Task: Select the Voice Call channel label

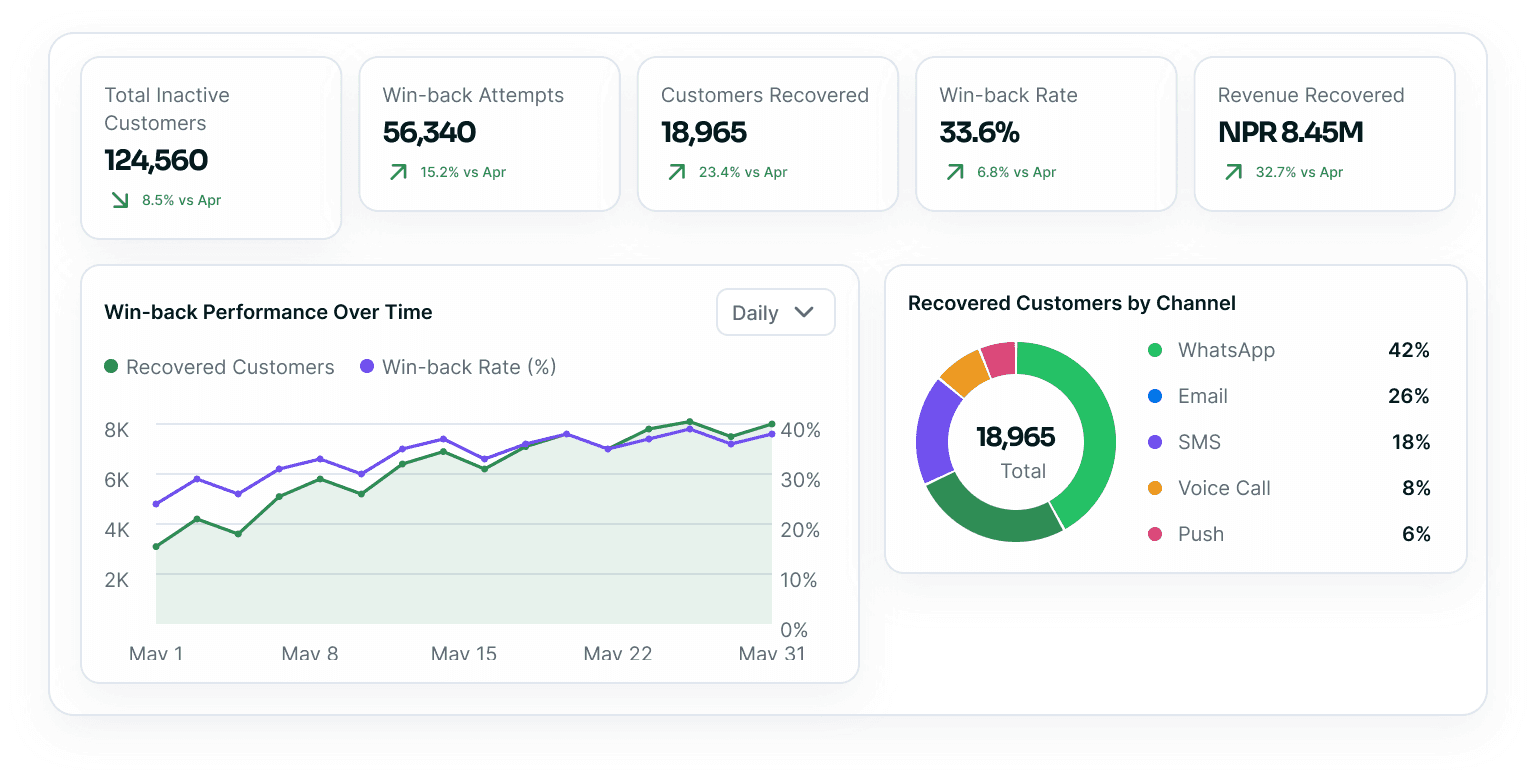Action: tap(1224, 488)
